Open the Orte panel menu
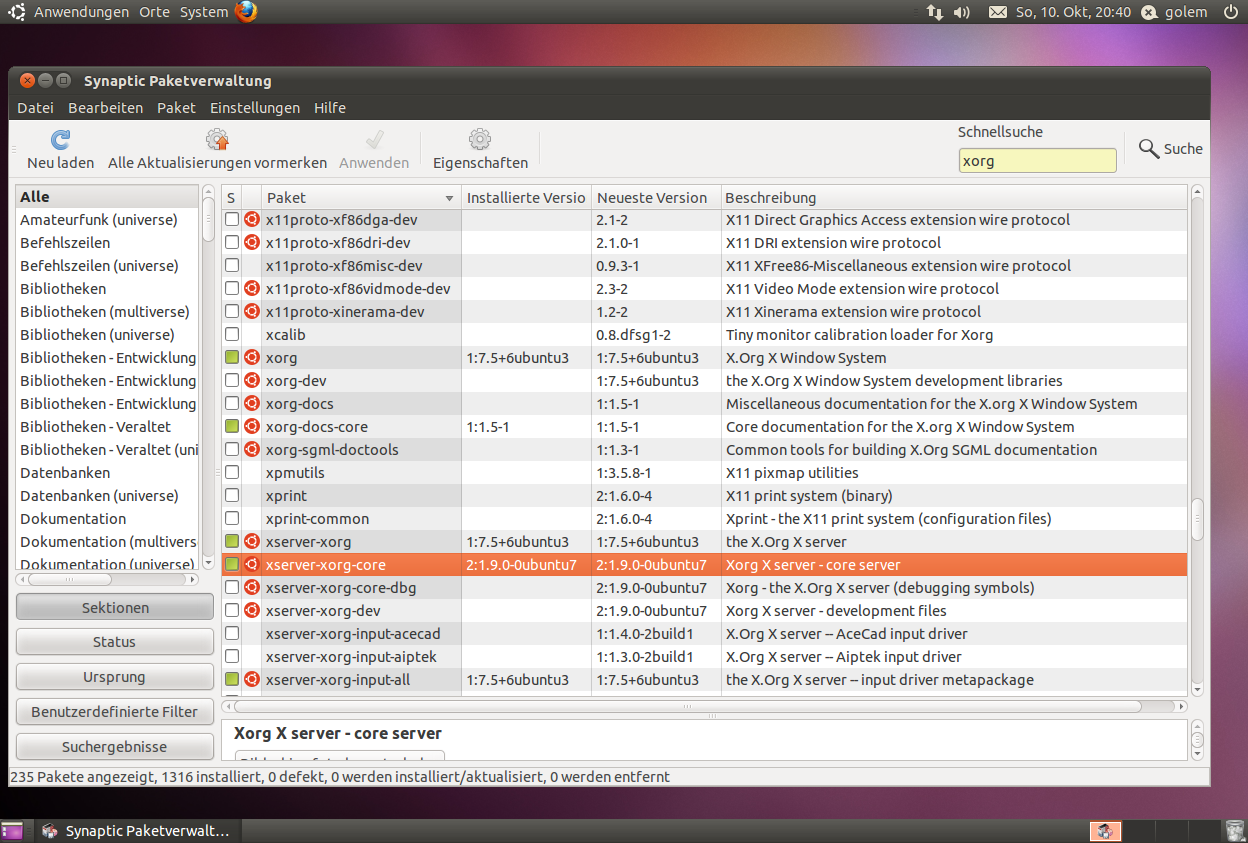This screenshot has height=843, width=1248. pos(155,12)
